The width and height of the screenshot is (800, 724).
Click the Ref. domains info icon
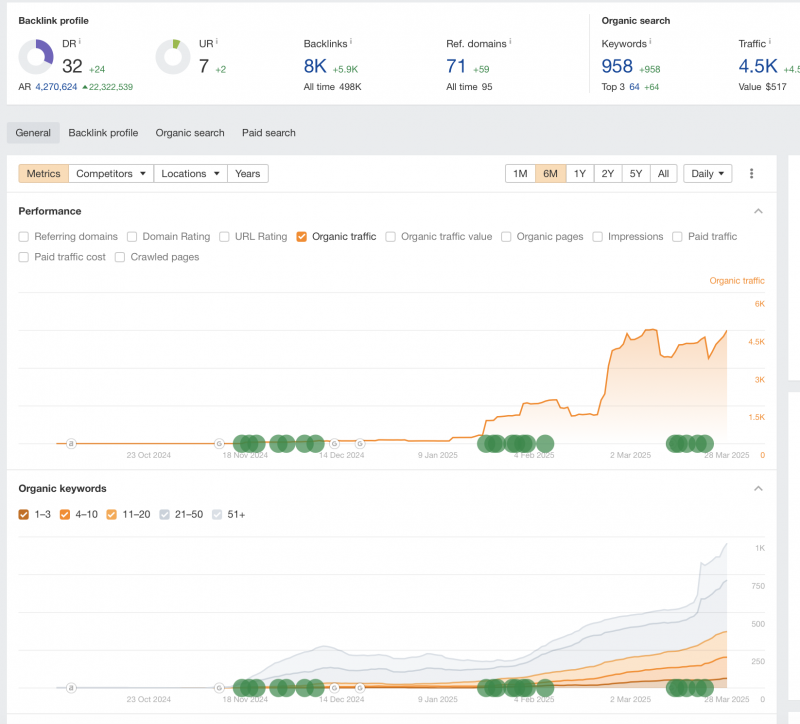tap(510, 42)
